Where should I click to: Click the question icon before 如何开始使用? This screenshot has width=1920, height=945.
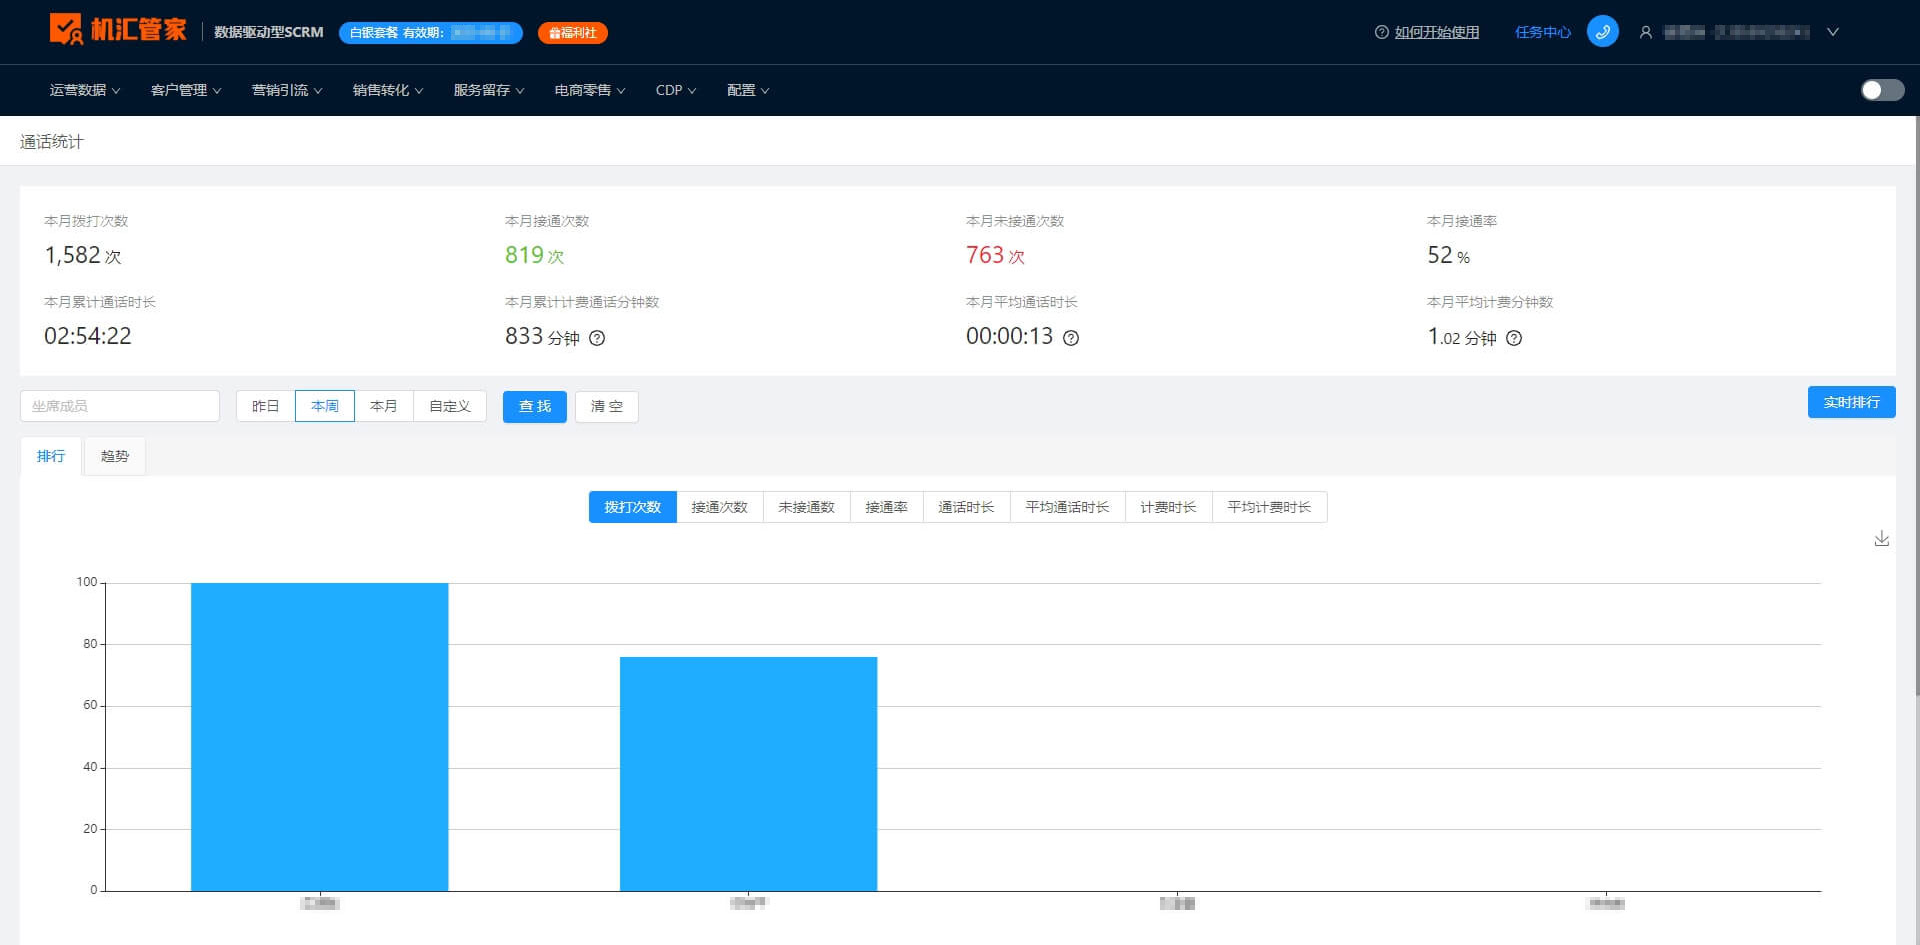(x=1381, y=32)
